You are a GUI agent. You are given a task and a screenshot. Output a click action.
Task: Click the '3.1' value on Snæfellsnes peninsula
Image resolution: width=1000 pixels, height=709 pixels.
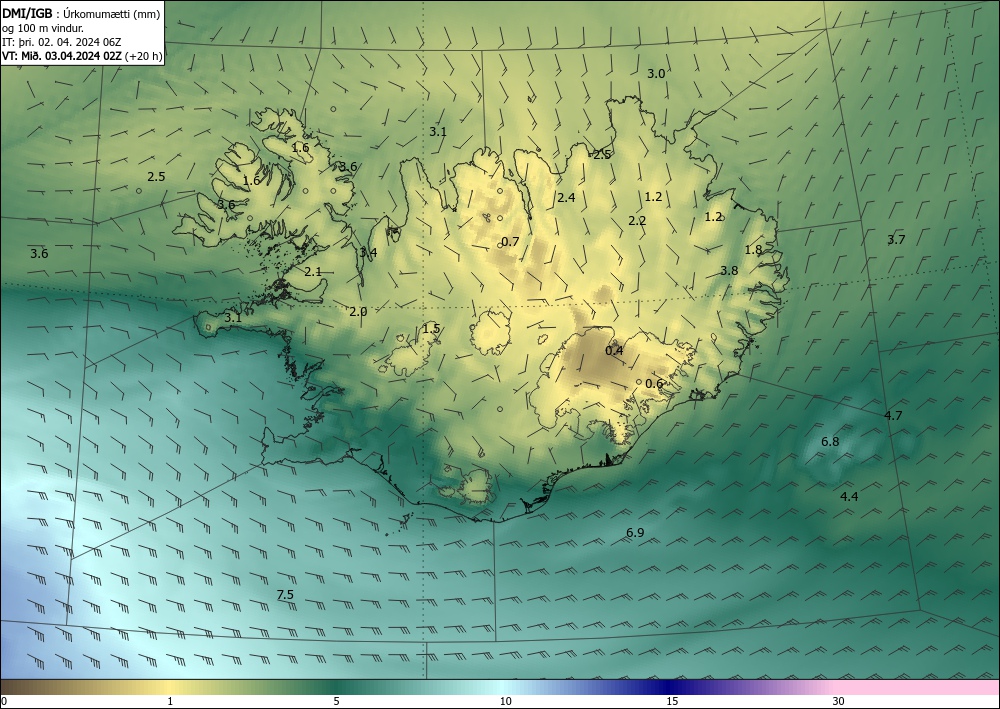pyautogui.click(x=233, y=317)
